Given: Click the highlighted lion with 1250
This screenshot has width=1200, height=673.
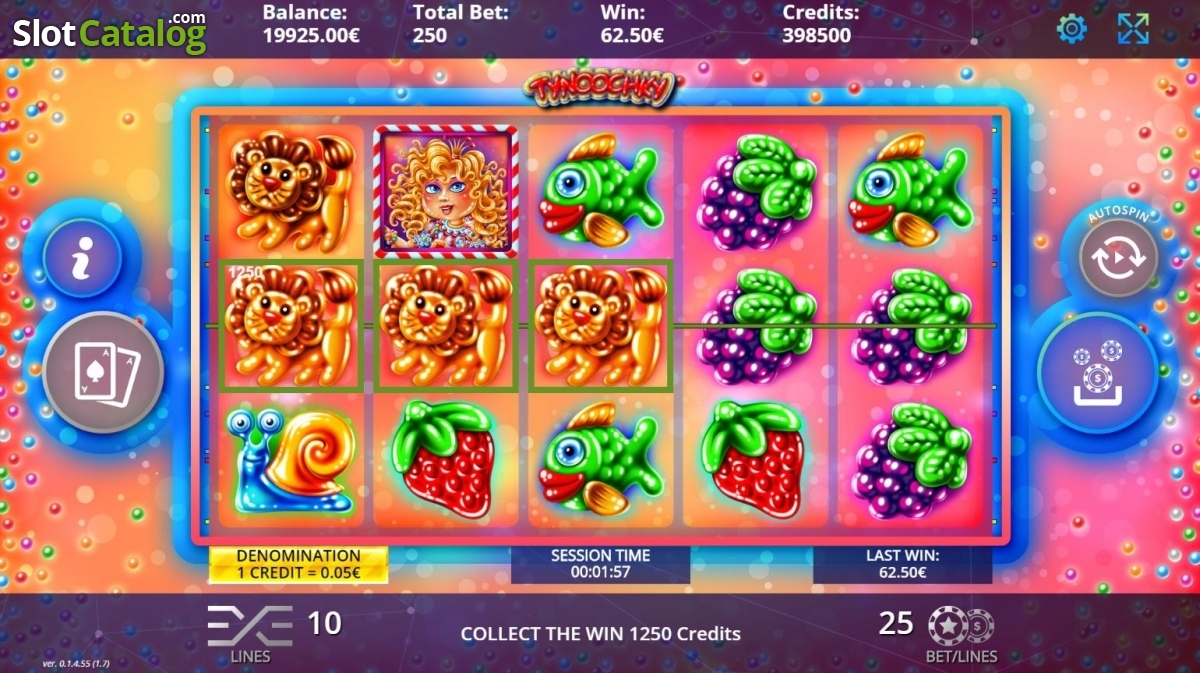Looking at the screenshot, I should [291, 325].
